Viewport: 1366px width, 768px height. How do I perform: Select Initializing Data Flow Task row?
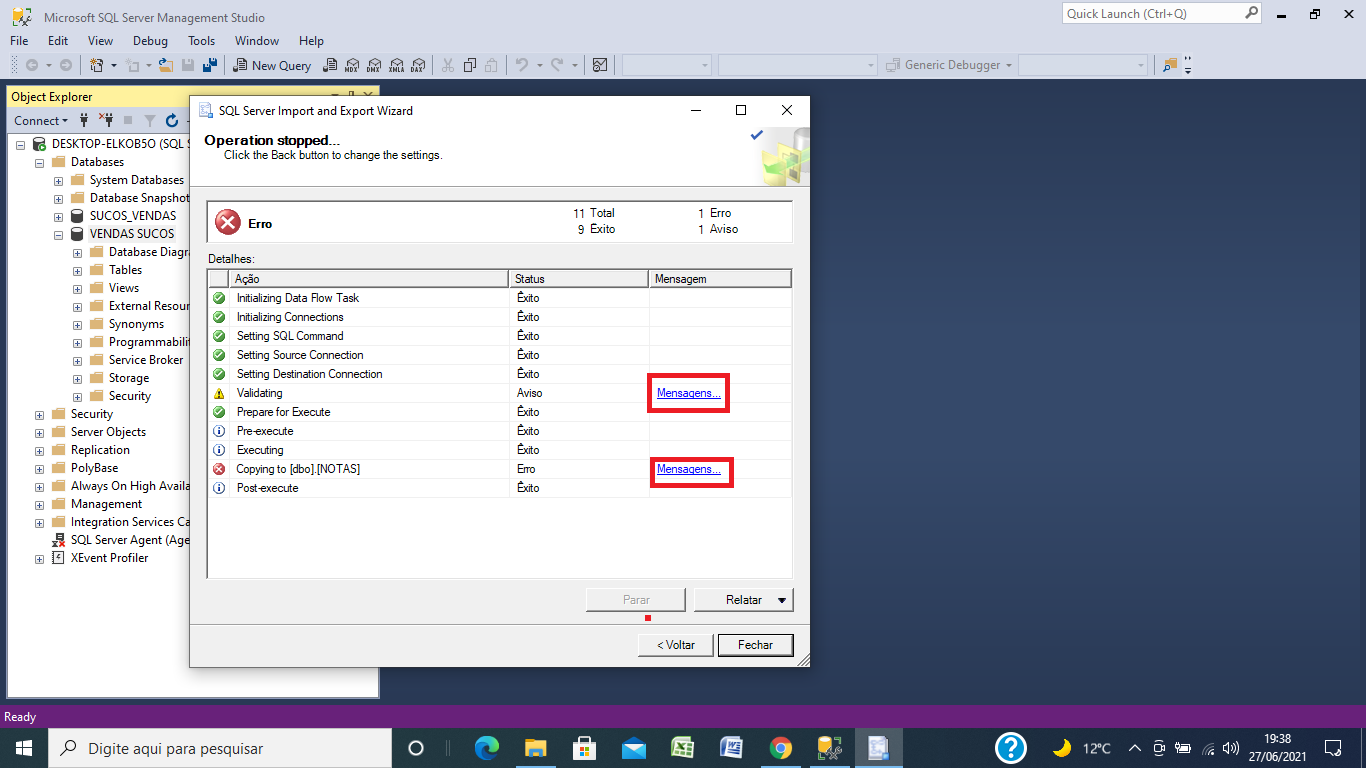click(500, 298)
